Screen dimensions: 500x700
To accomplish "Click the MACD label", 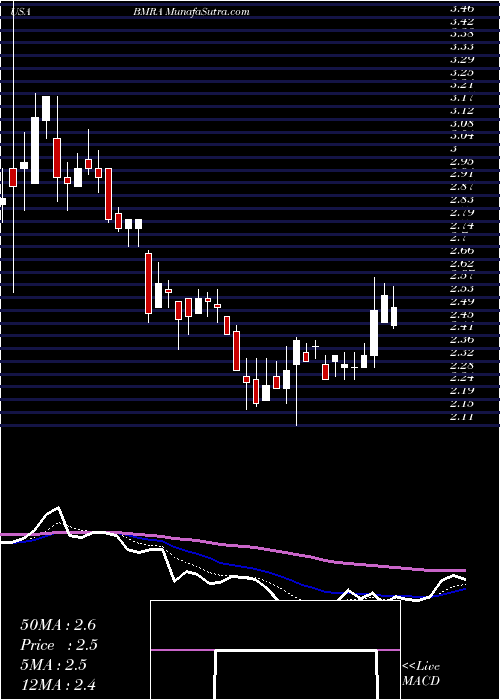I will pos(421,681).
